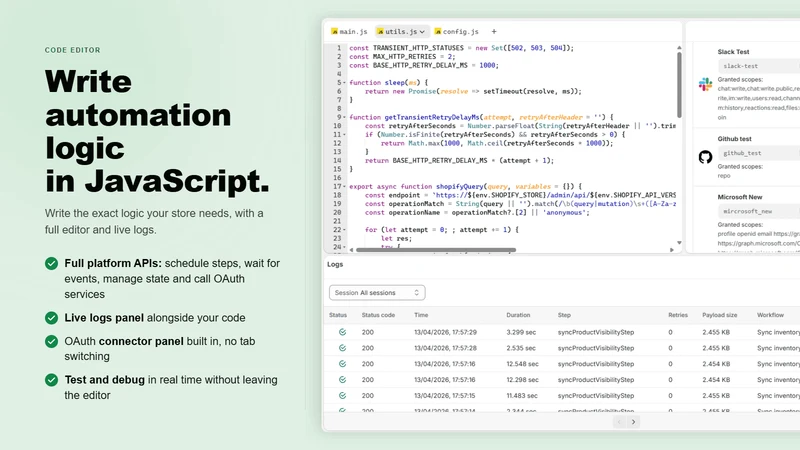Click the green check beside Test and debug
Viewport: 800px width, 450px height.
[51, 380]
